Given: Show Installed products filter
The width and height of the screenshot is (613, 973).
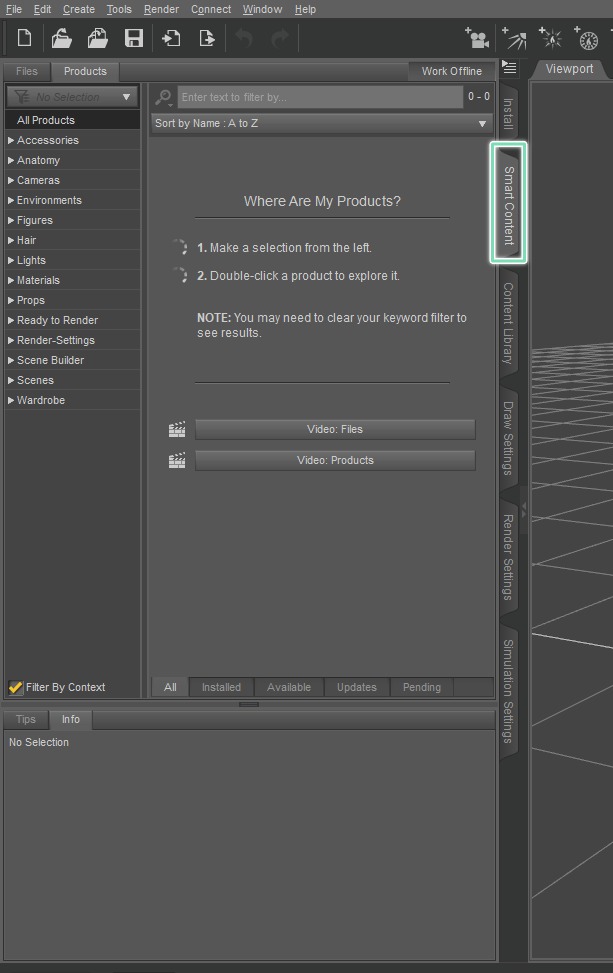Looking at the screenshot, I should pos(221,687).
